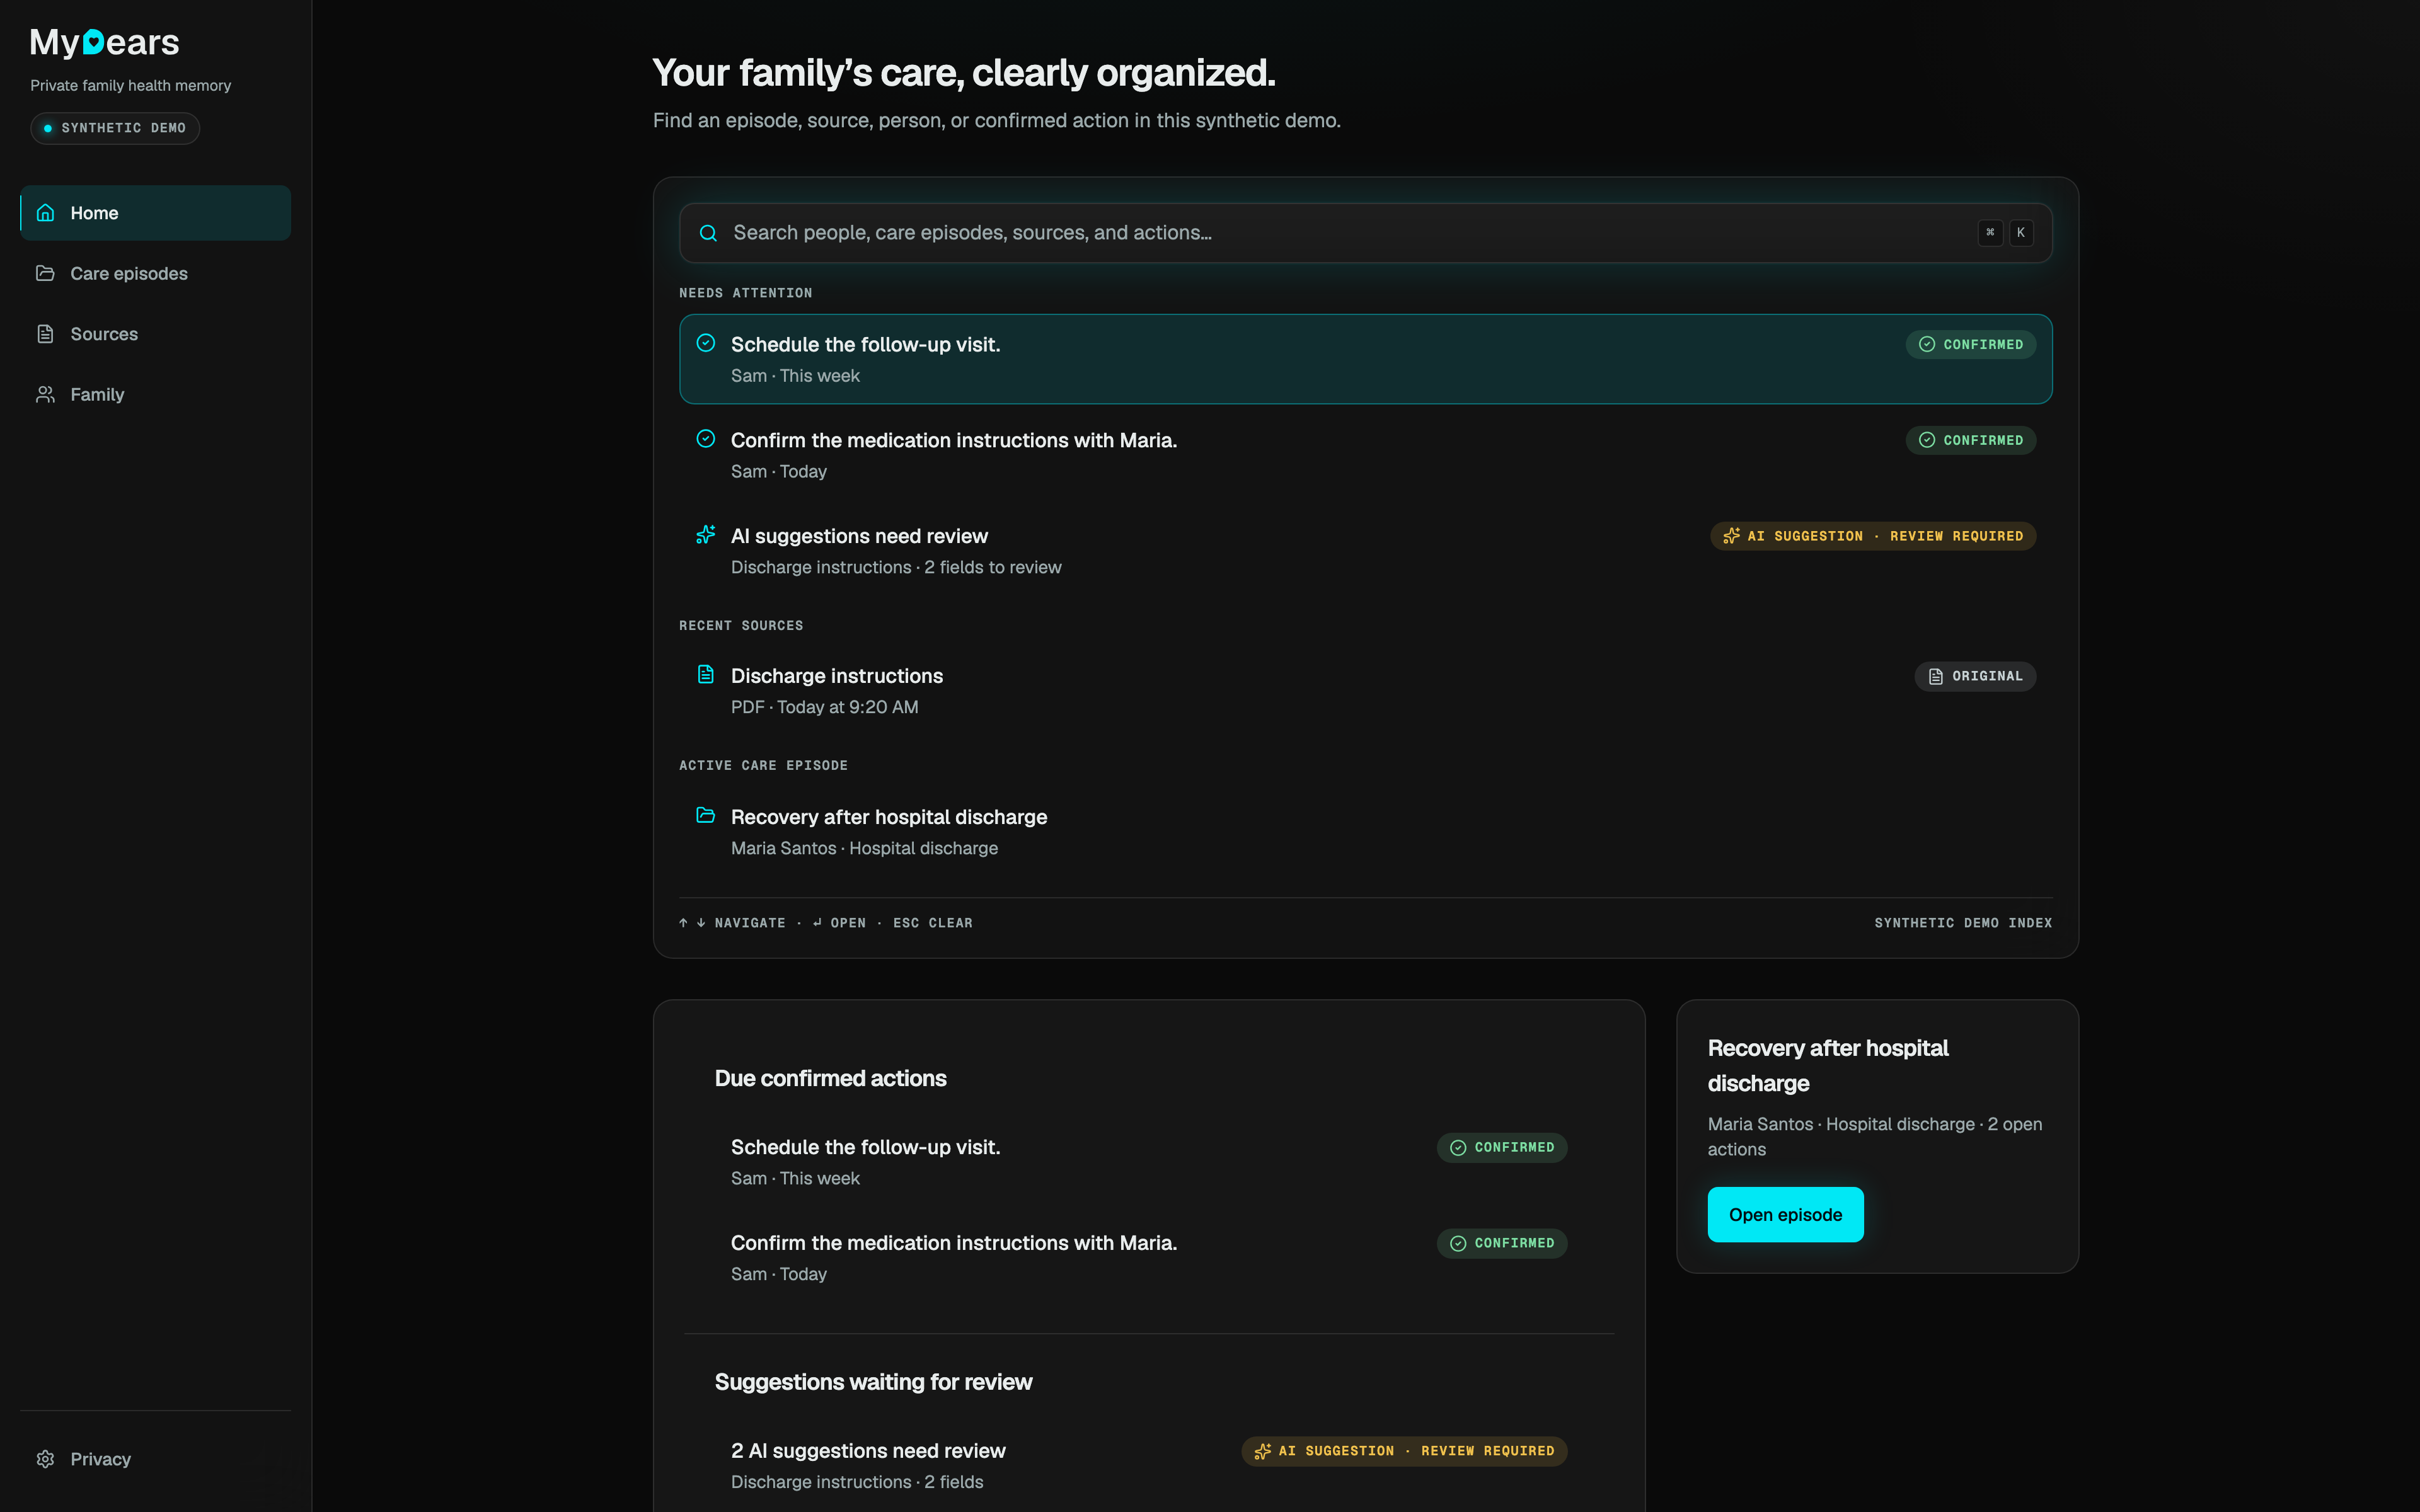2420x1512 pixels.
Task: Click the Privacy gear icon
Action: [x=45, y=1459]
